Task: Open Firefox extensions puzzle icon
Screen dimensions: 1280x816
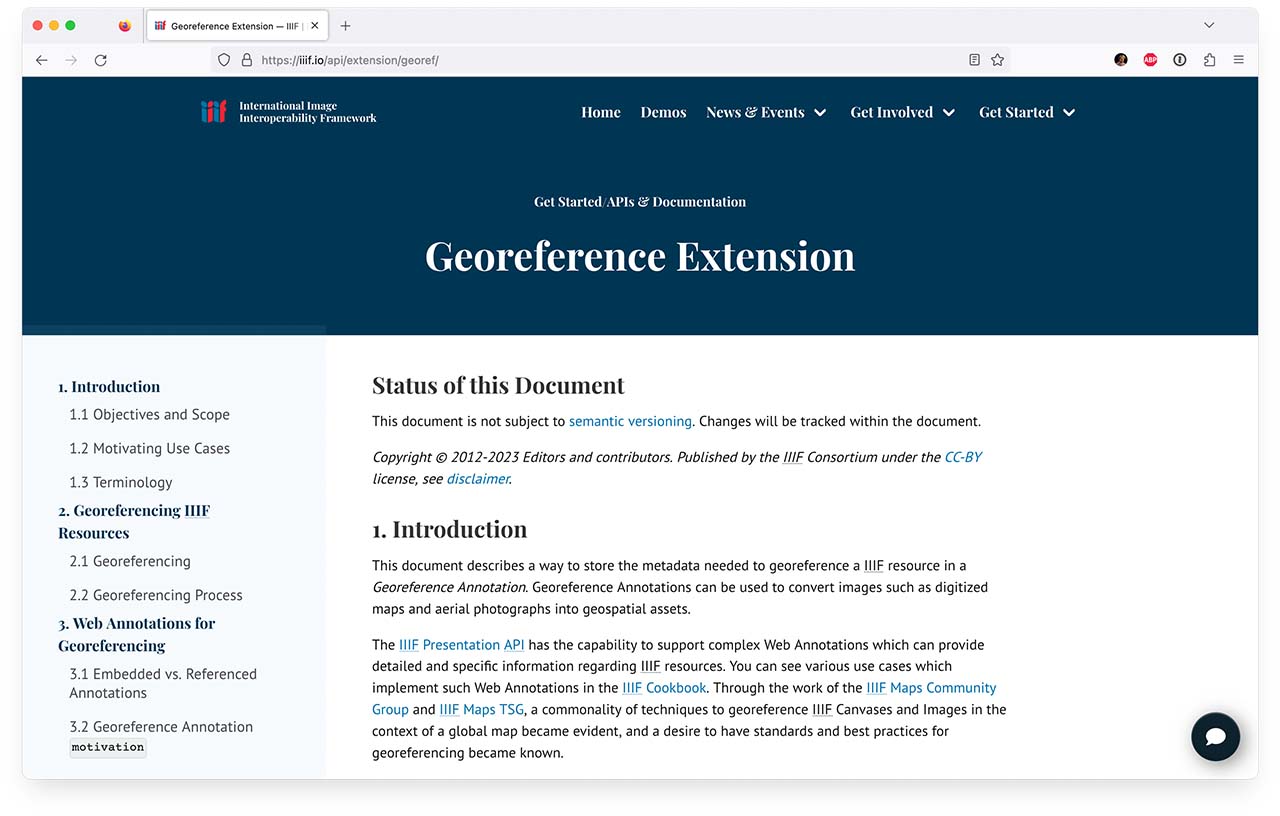Action: tap(1209, 60)
